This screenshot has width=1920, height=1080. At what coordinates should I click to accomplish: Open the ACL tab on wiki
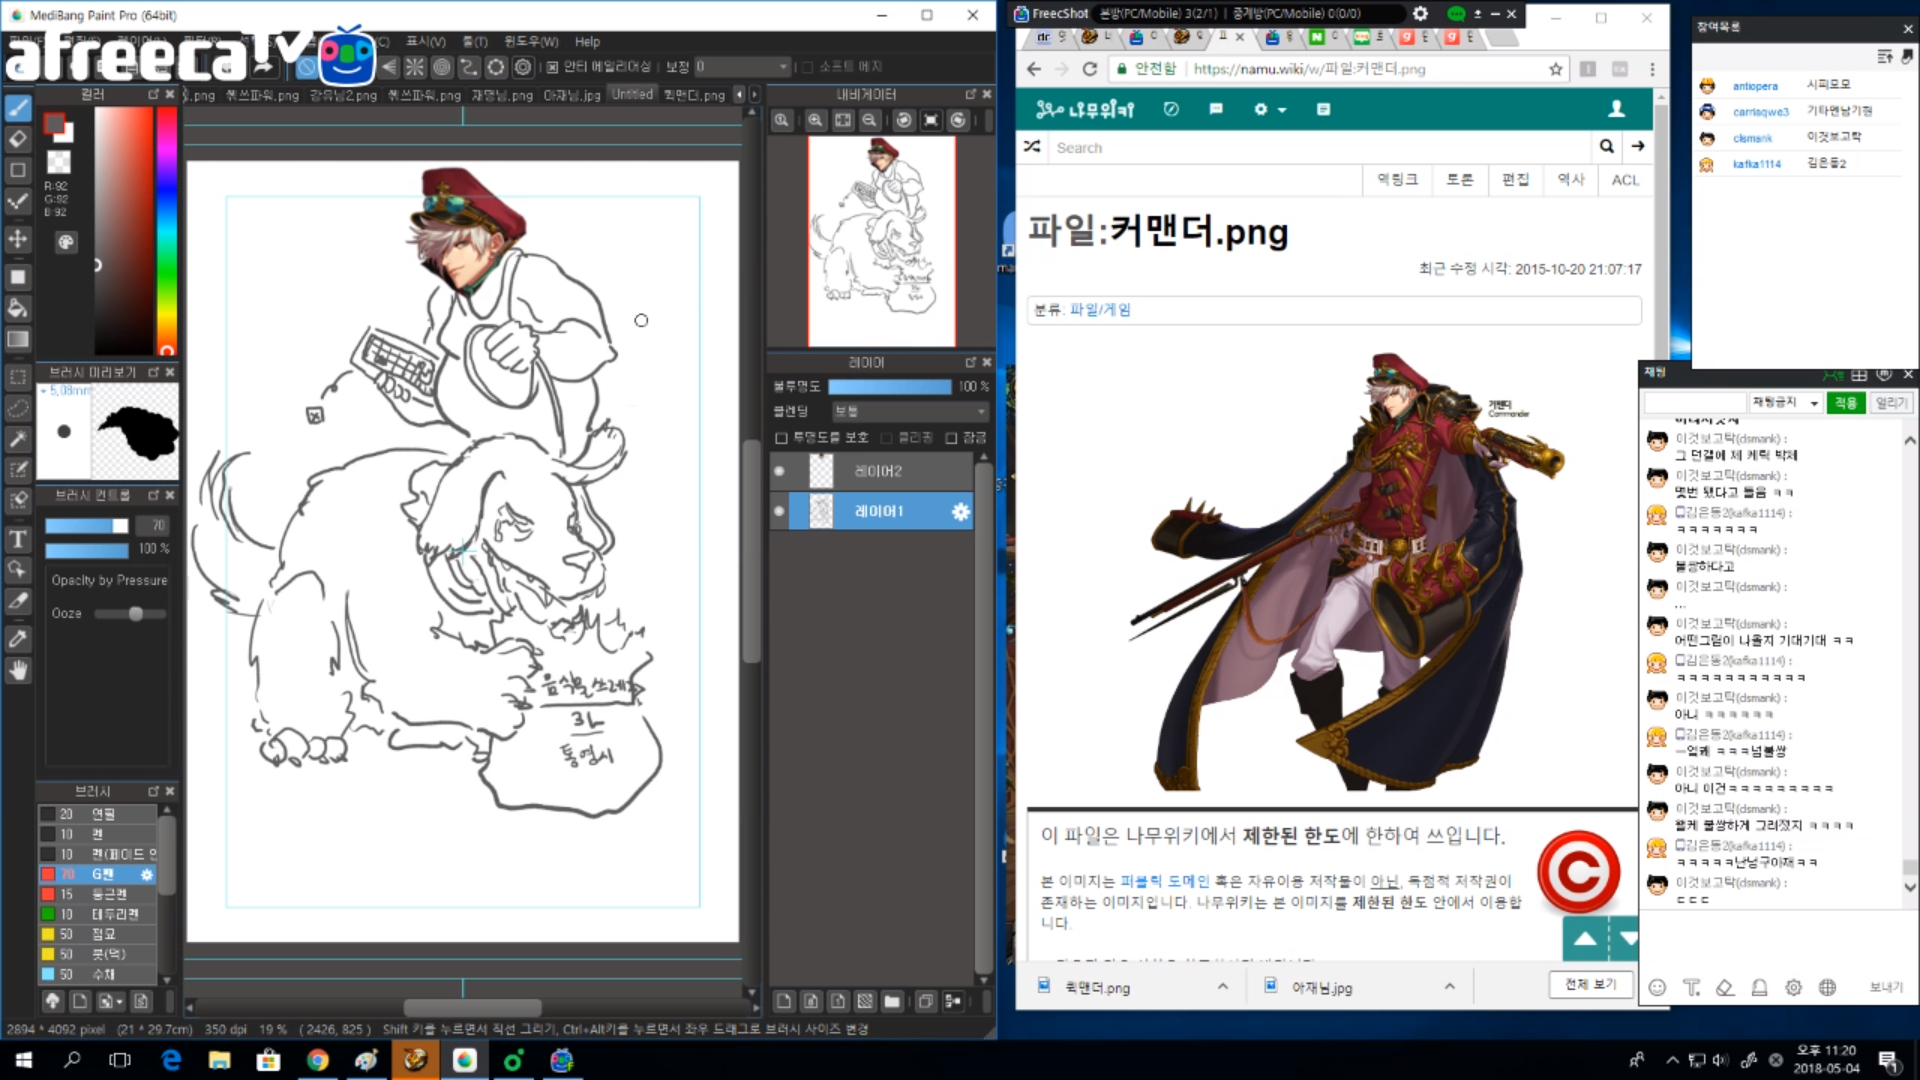point(1625,180)
